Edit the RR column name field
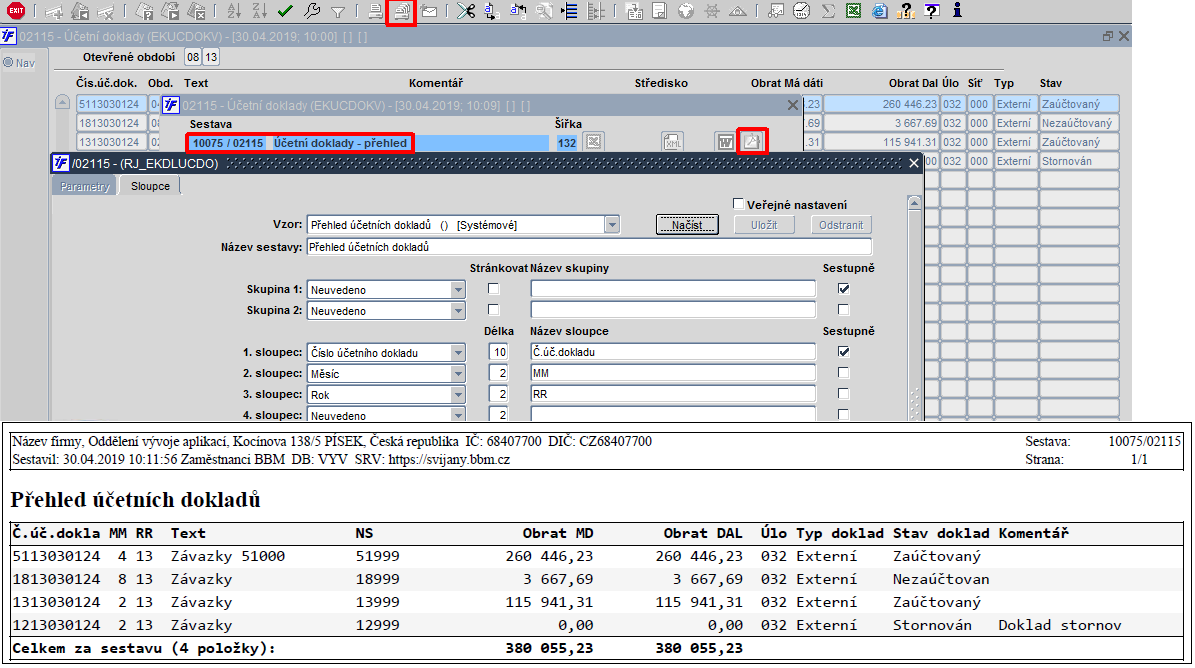The image size is (1195, 668). click(673, 394)
